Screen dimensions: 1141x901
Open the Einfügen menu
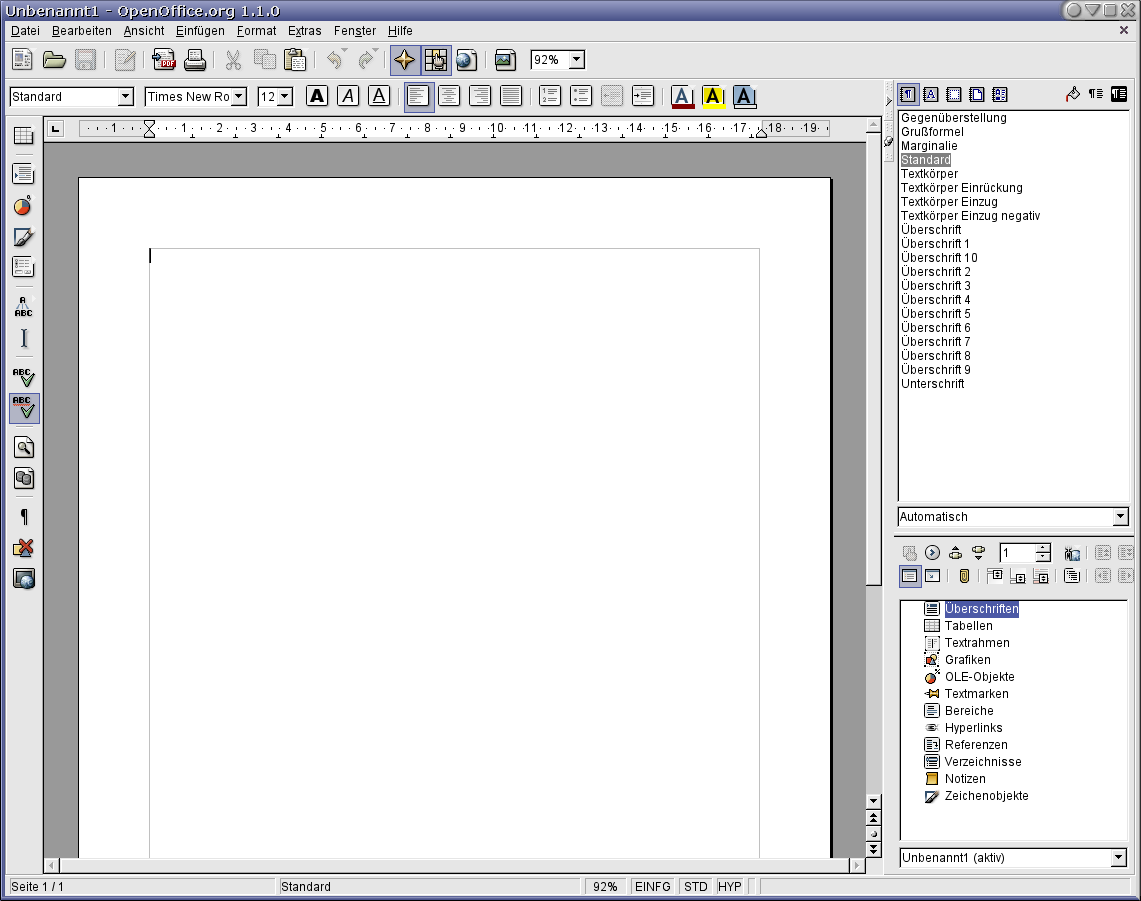[200, 31]
